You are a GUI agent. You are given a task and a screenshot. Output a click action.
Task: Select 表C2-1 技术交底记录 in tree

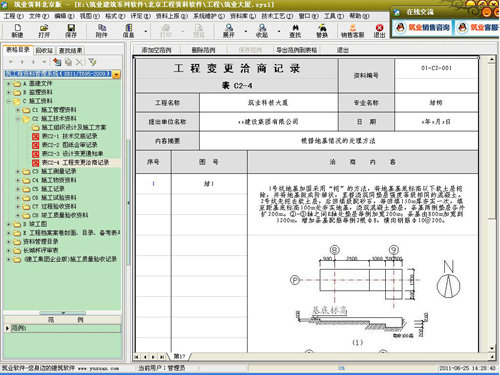(69, 136)
